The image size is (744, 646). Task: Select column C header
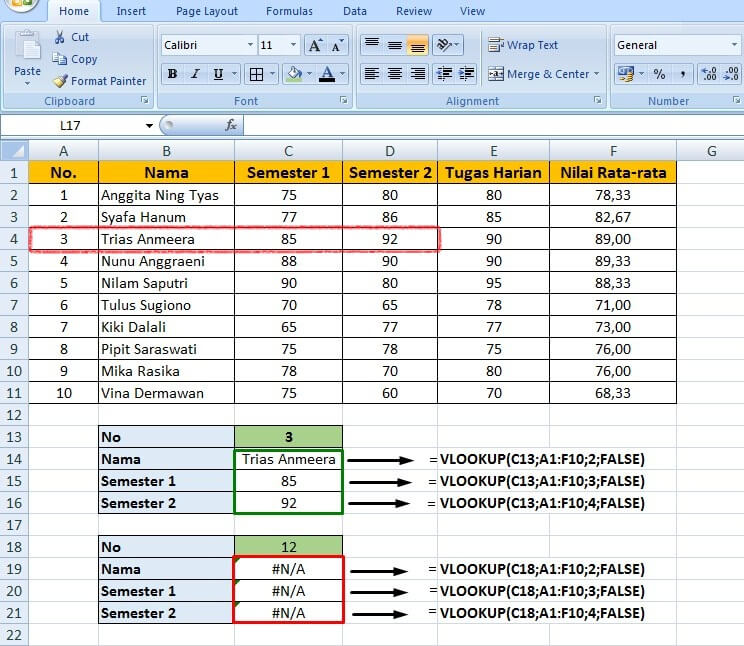pyautogui.click(x=288, y=151)
